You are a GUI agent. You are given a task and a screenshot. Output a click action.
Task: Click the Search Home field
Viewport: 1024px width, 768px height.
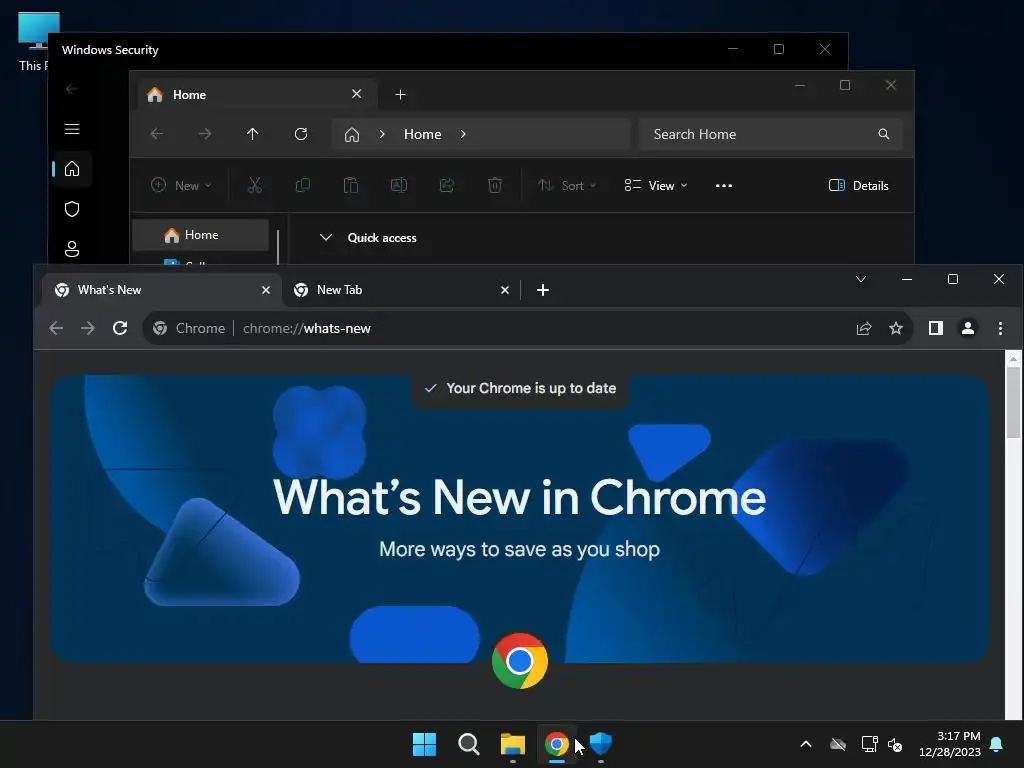[x=771, y=134]
